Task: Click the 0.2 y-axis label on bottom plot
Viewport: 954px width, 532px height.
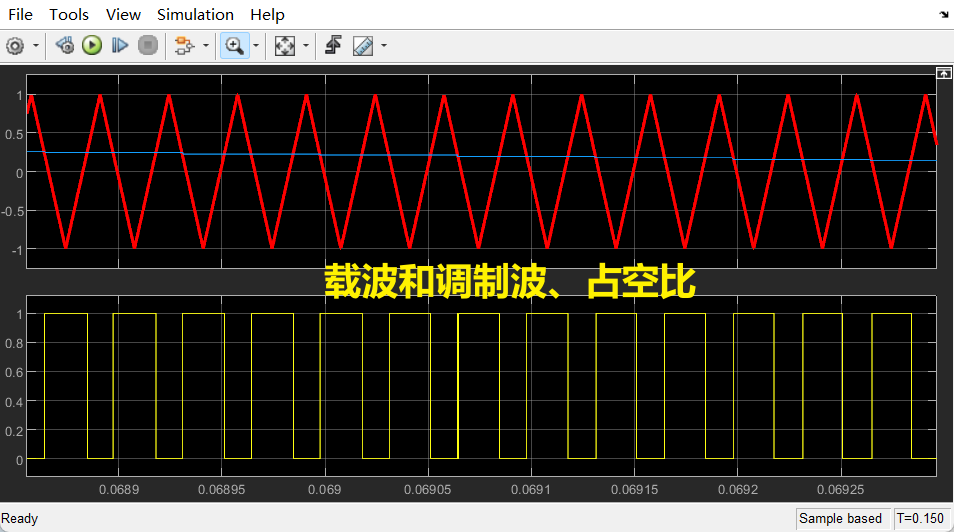Action: (x=14, y=431)
